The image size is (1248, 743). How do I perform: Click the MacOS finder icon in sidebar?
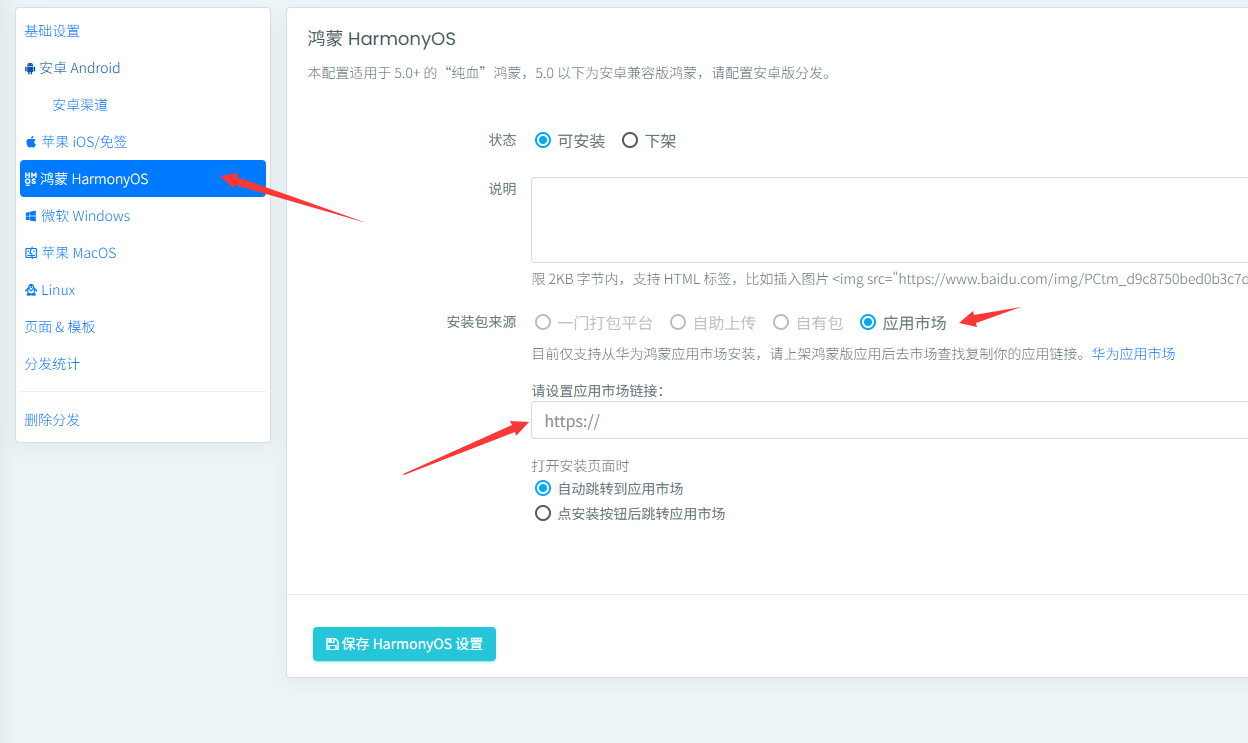click(31, 253)
